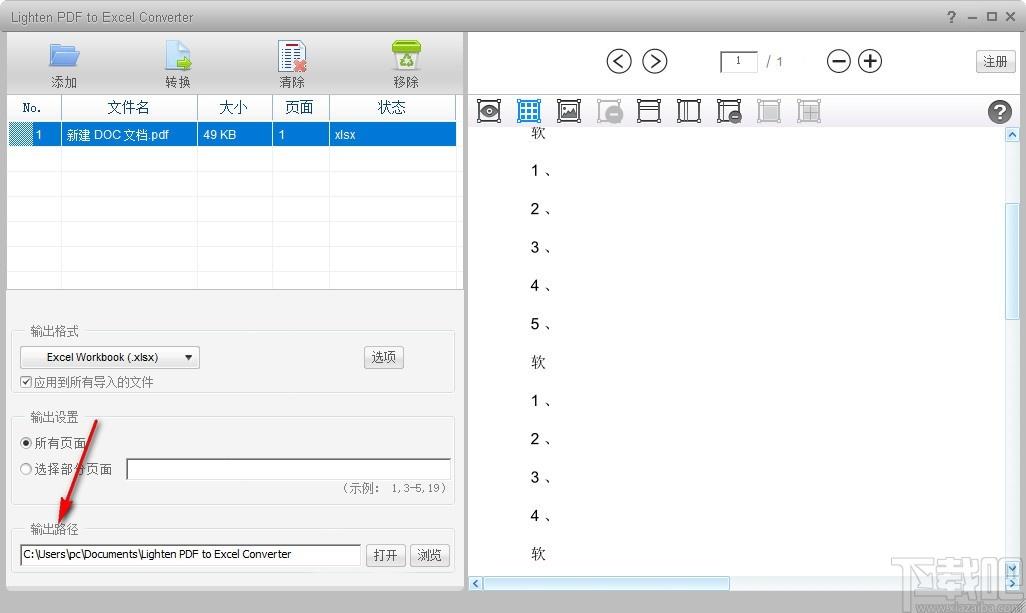This screenshot has height=613, width=1026.
Task: Click the 移除 (Remove) trash icon
Action: pos(406,56)
